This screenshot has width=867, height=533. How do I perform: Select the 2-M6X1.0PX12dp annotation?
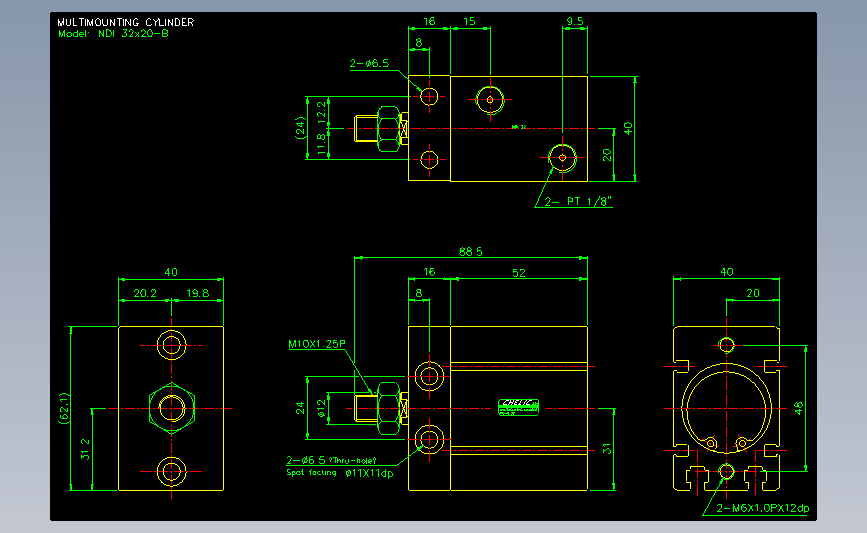click(762, 508)
